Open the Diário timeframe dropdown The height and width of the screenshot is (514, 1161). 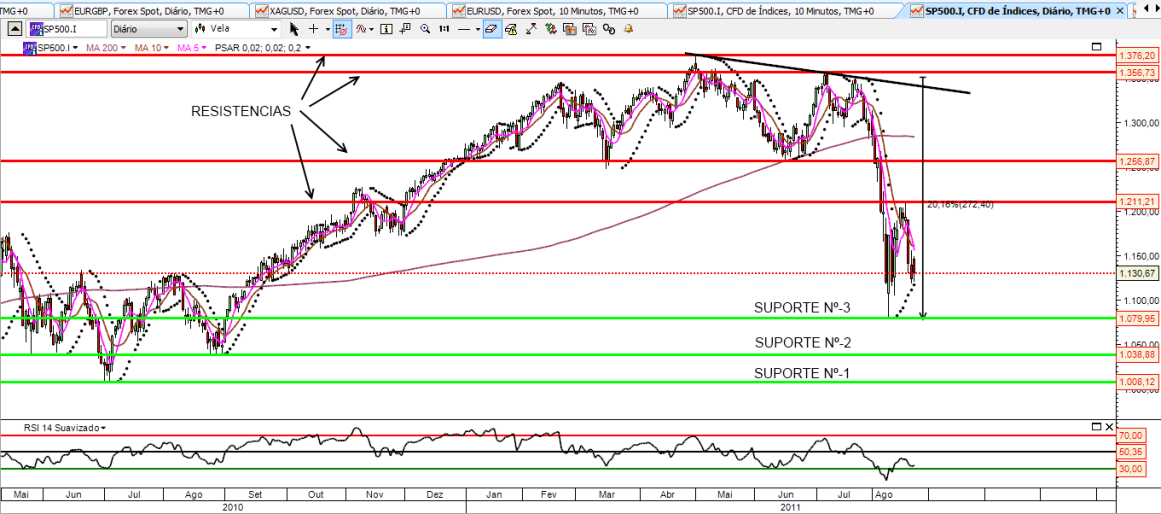coord(149,29)
